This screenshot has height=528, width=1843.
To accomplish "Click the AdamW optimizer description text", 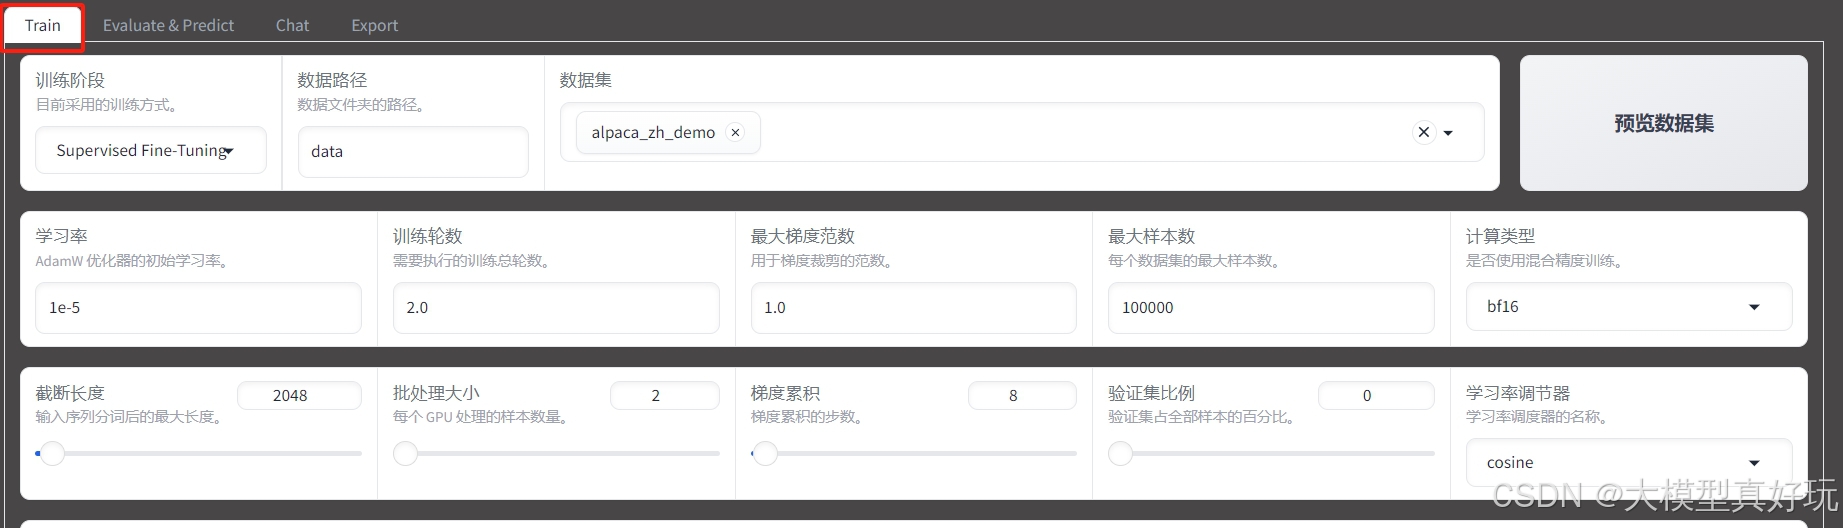I will [x=134, y=261].
